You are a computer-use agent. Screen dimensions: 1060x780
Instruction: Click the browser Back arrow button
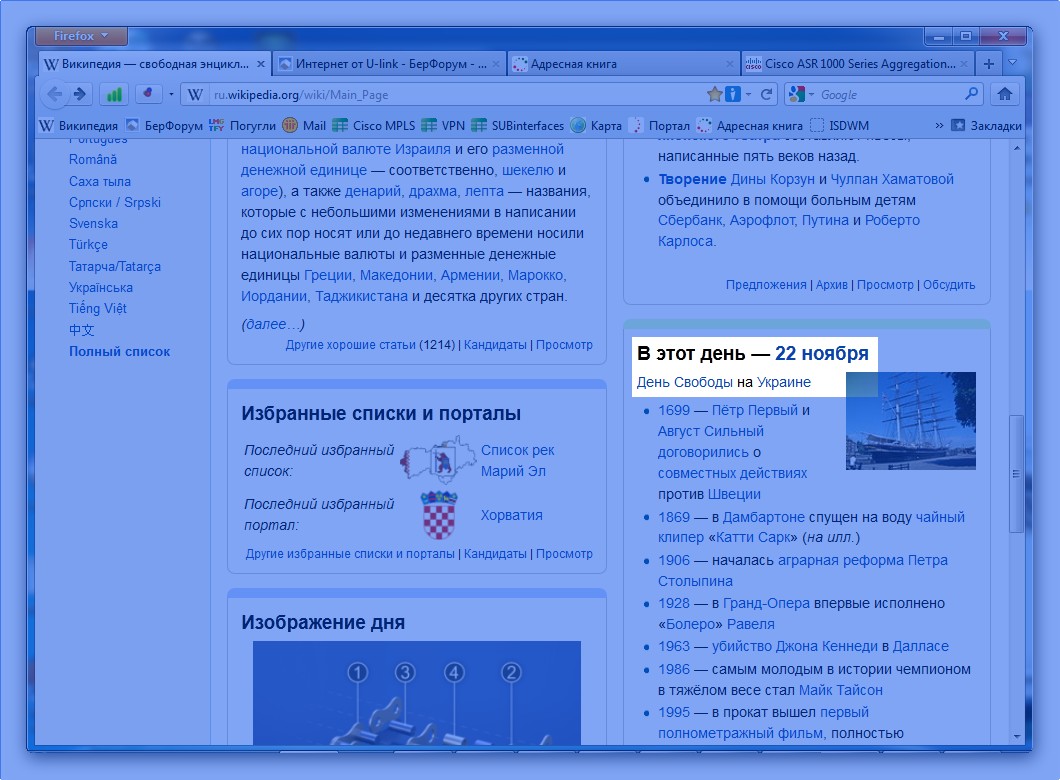(x=55, y=94)
